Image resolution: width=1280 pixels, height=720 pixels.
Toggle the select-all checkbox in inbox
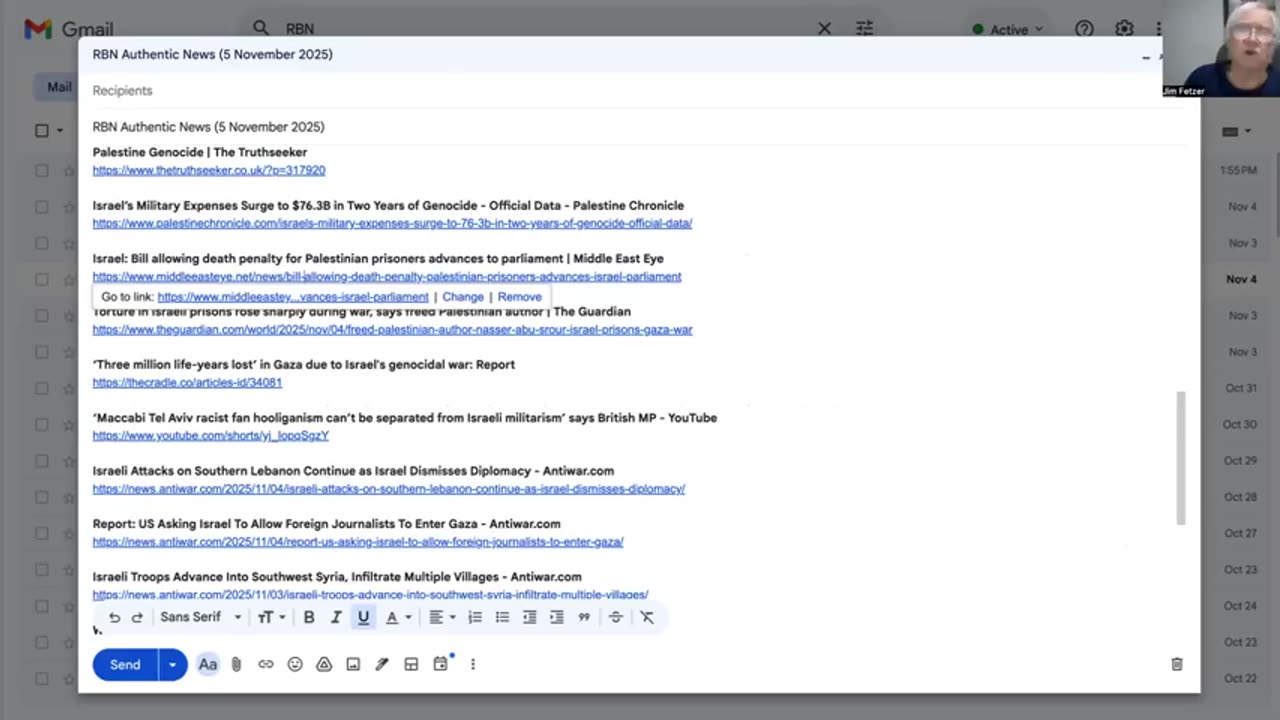[x=42, y=130]
